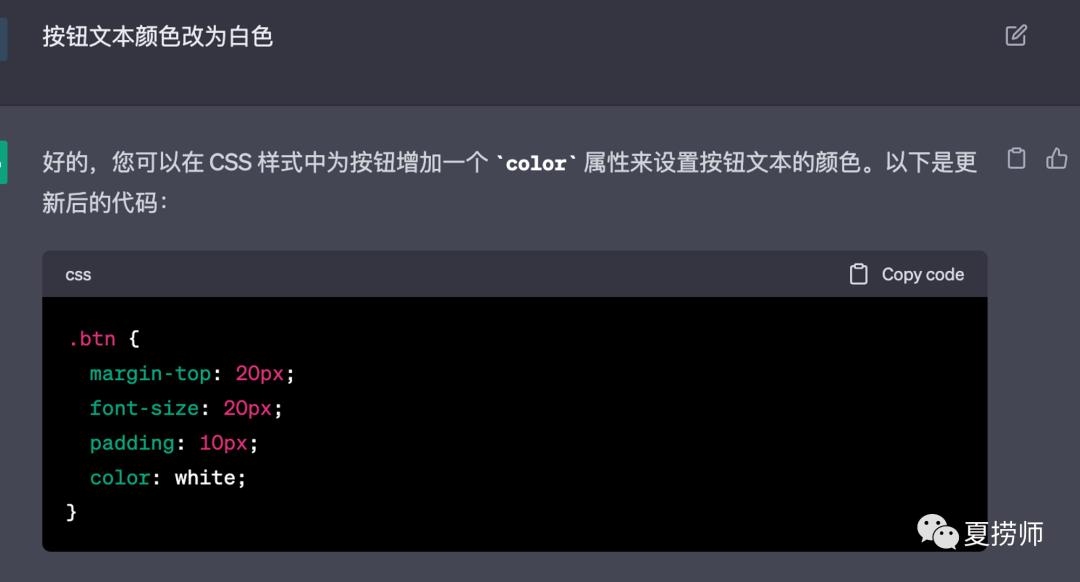Click the user prompt 按钮文本颜色改为白色
Viewport: 1080px width, 582px height.
click(158, 37)
